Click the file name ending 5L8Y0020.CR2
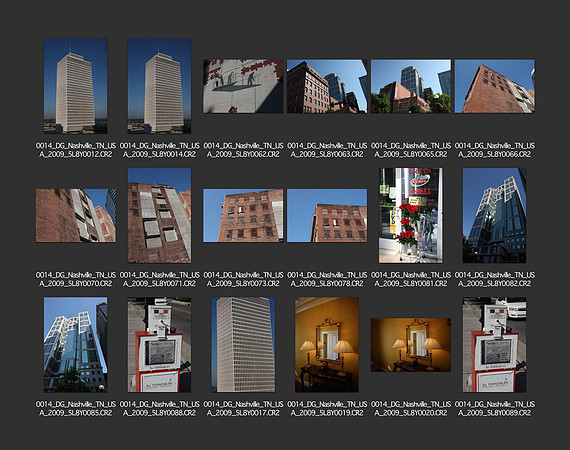The image size is (570, 450). (x=411, y=408)
